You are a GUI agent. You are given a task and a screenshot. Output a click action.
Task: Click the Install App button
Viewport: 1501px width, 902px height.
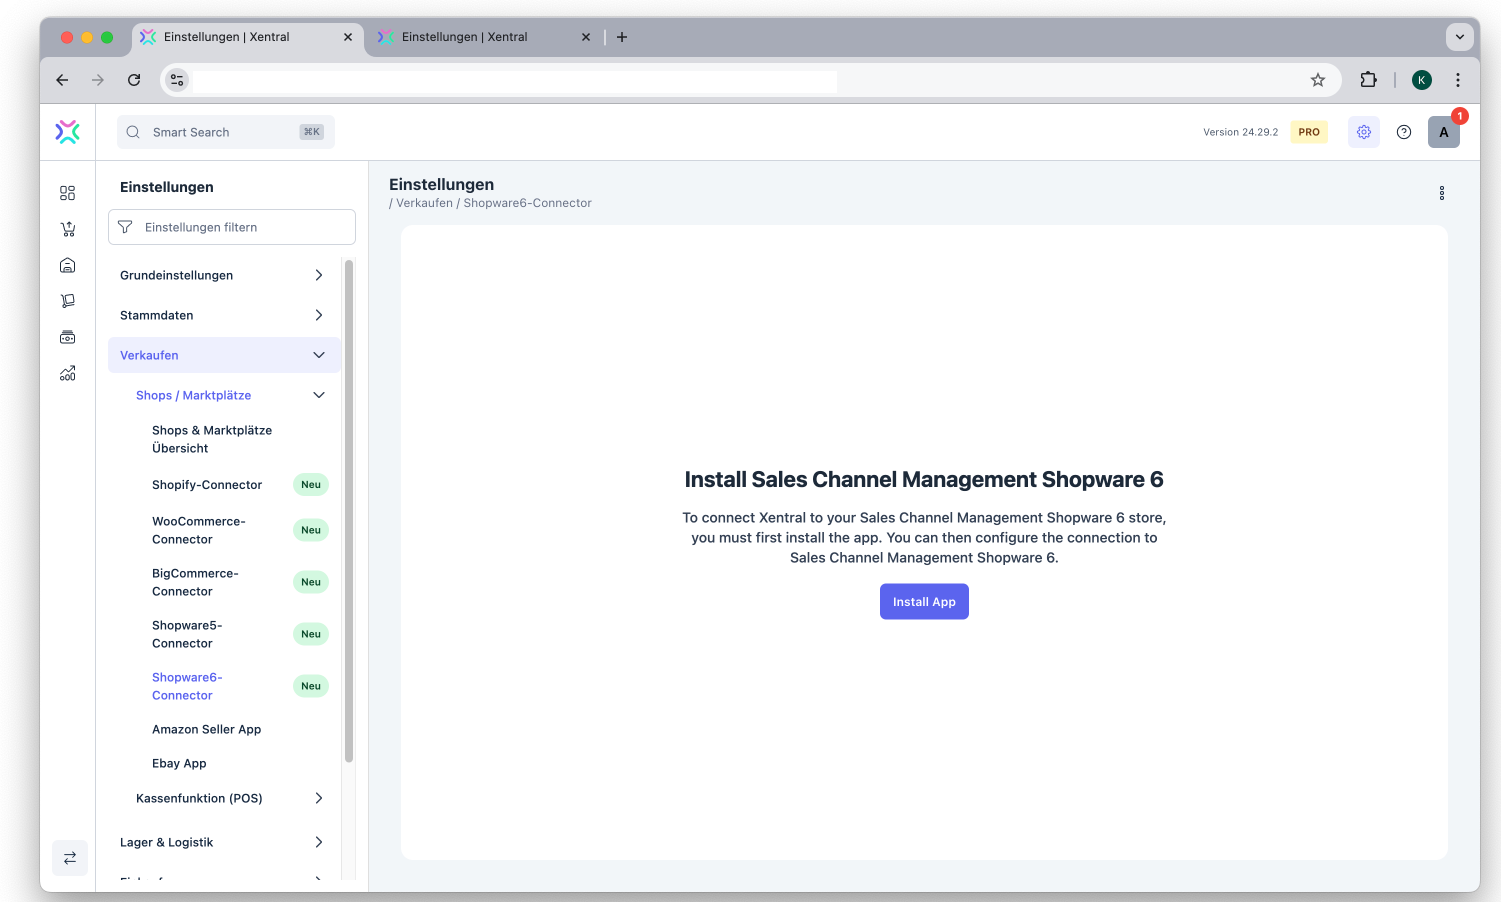(923, 602)
